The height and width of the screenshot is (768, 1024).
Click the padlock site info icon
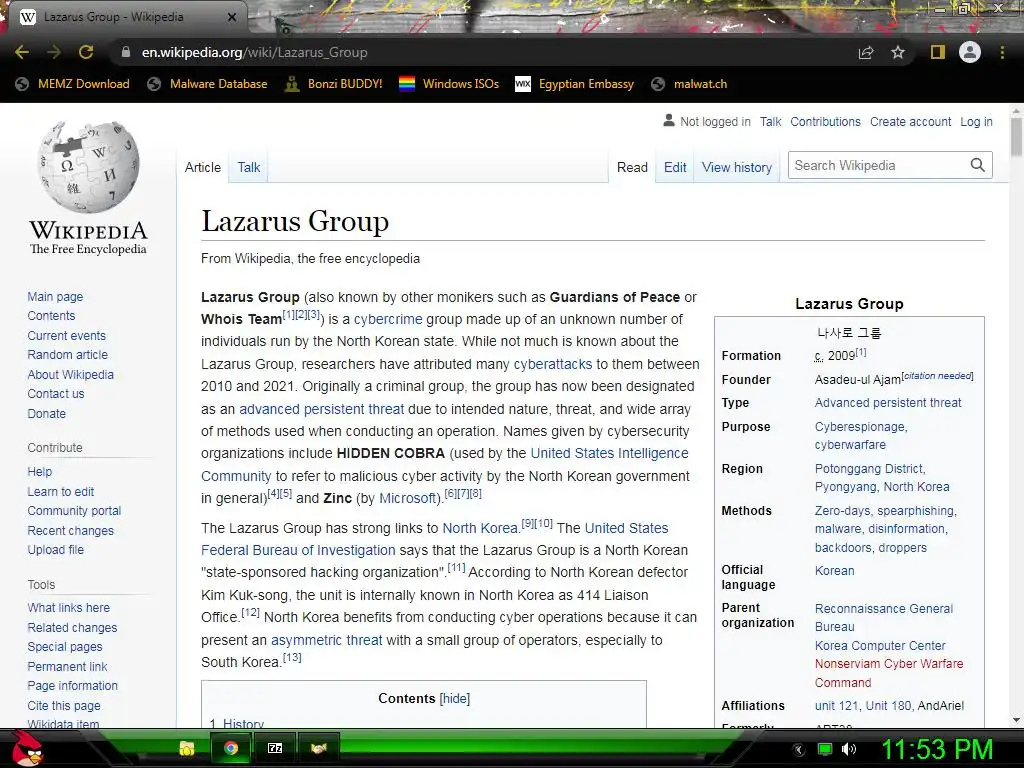[x=126, y=52]
